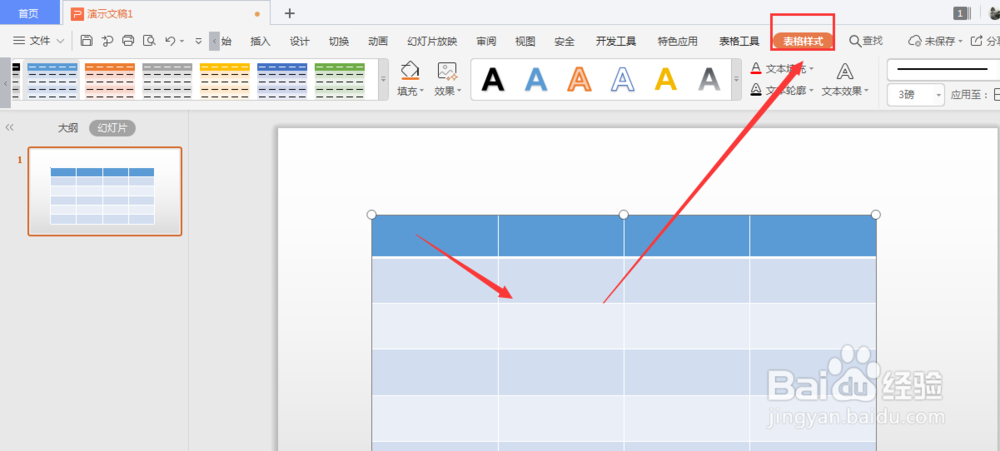Apply the blue hollow outline WordArt A
Image resolution: width=1000 pixels, height=451 pixels.
(x=622, y=79)
